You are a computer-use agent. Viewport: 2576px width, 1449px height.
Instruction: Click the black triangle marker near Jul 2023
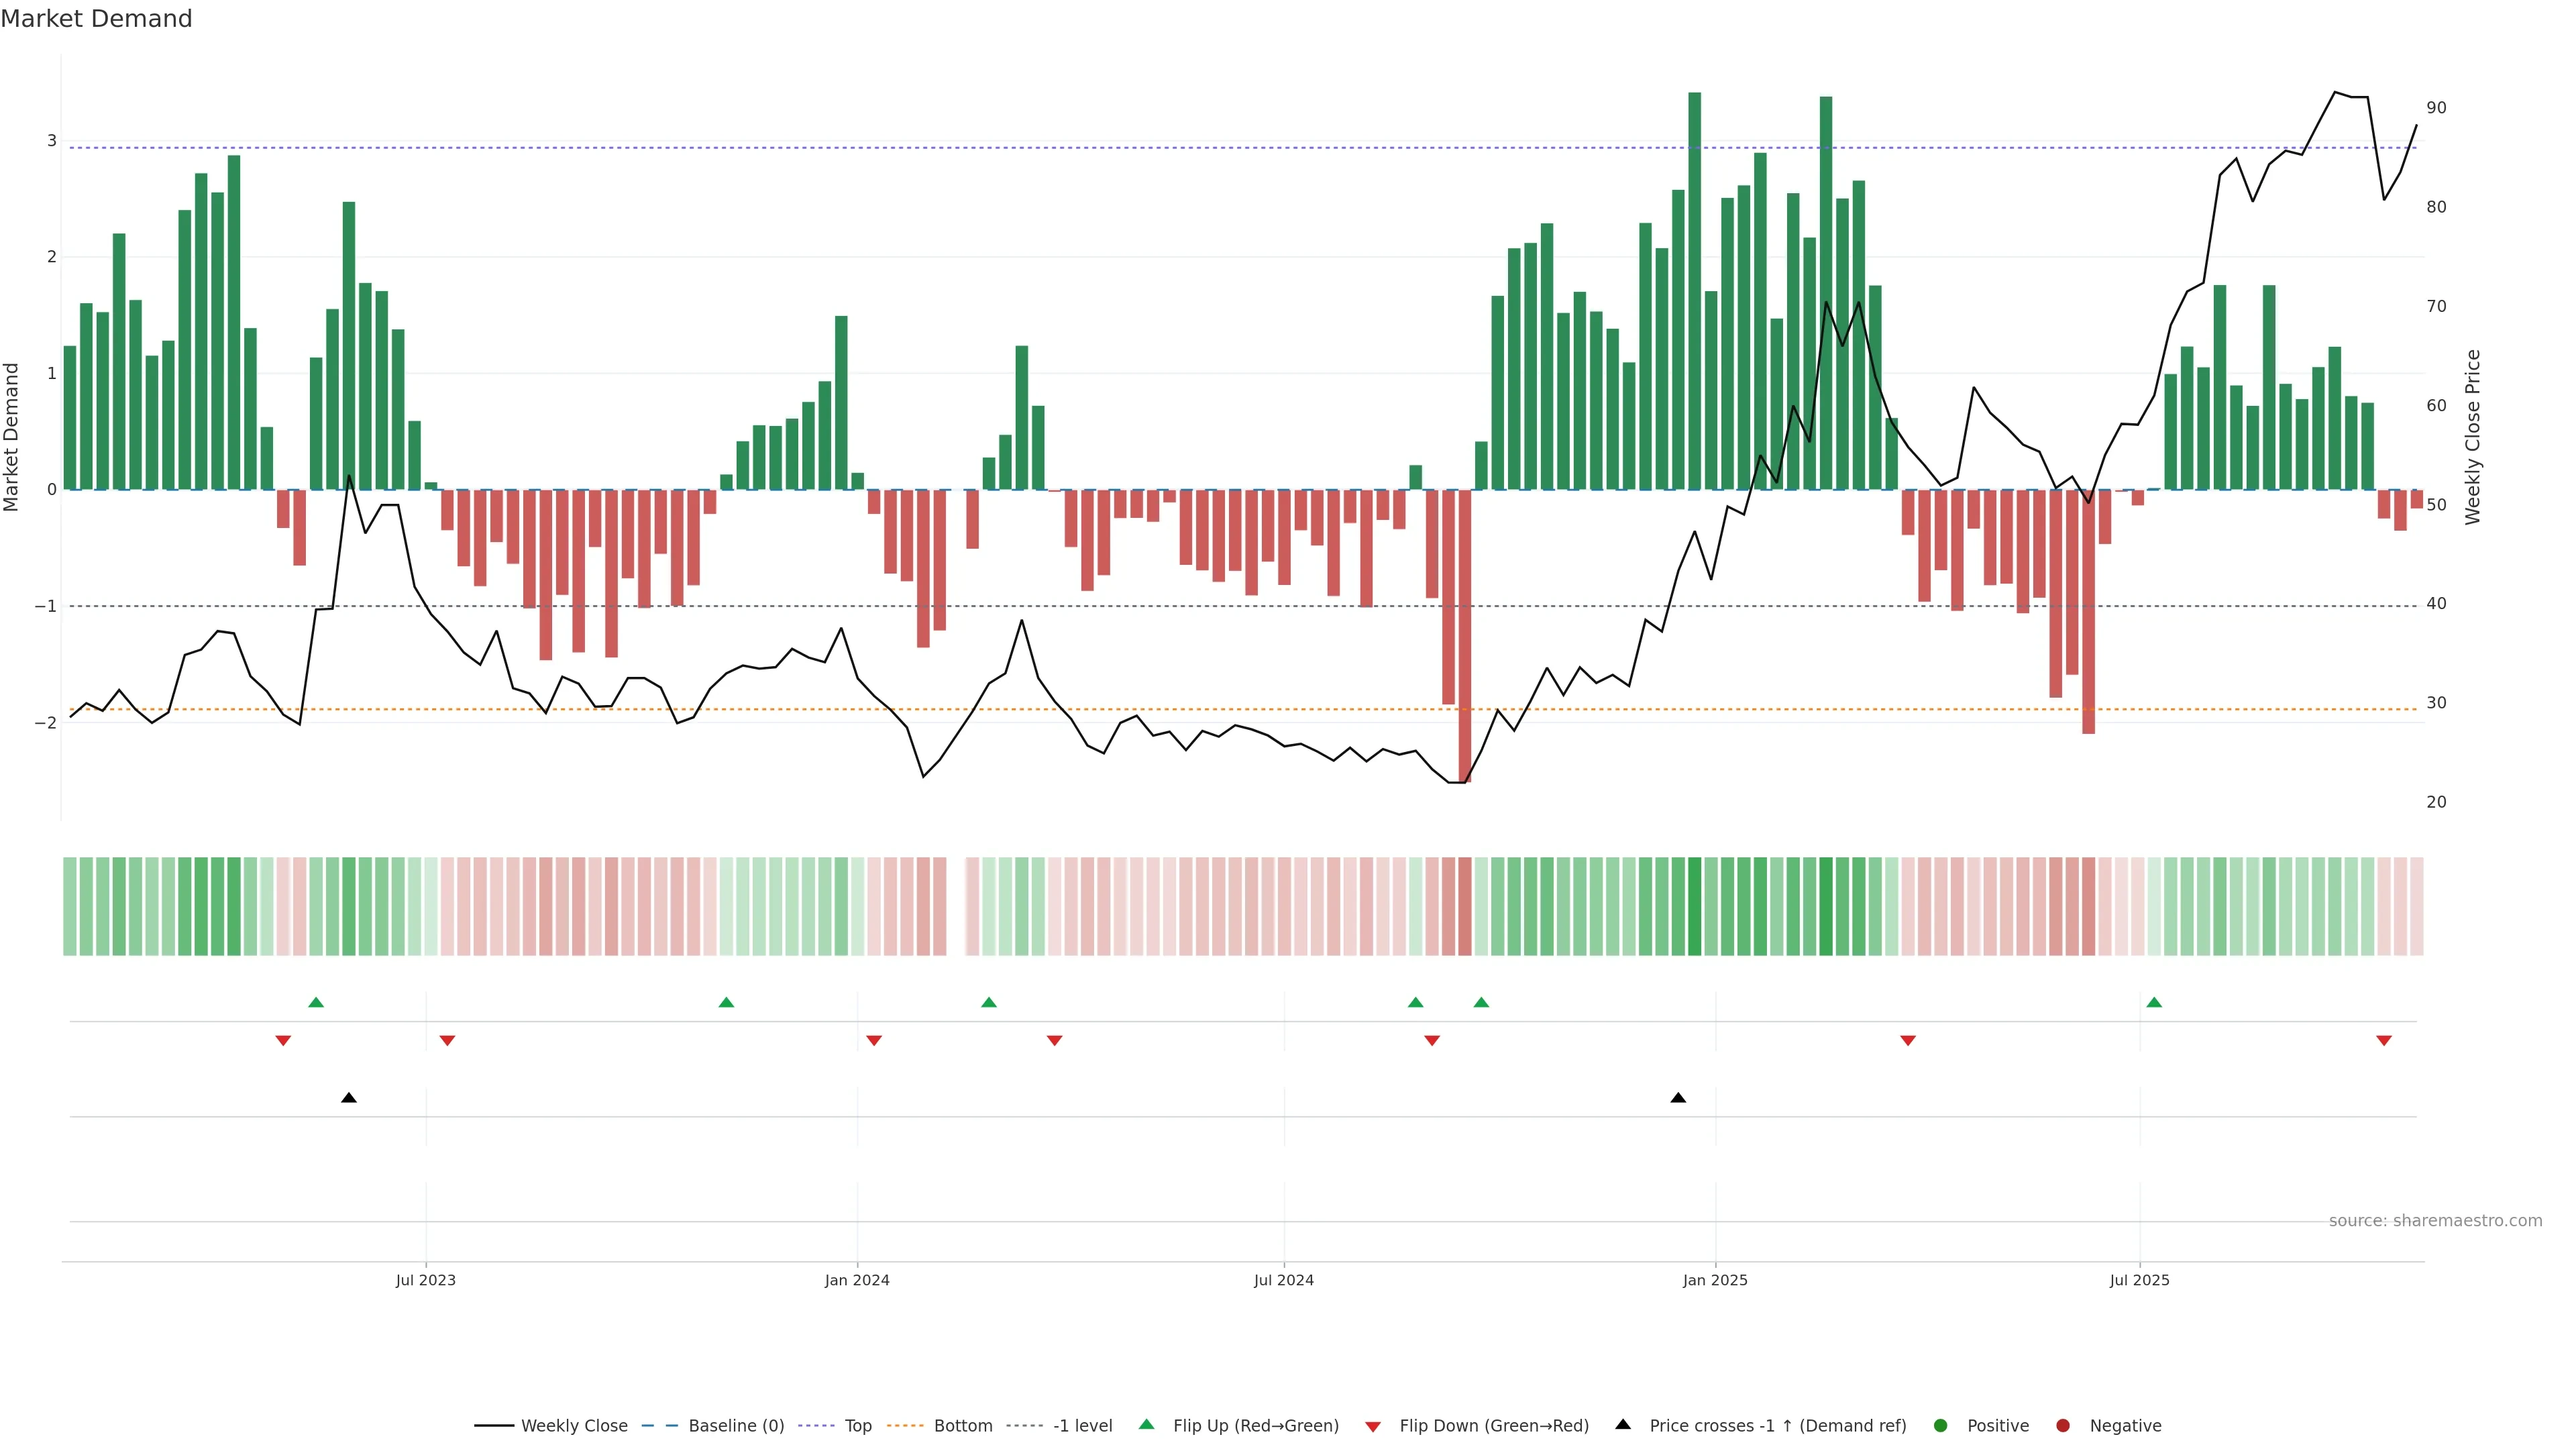coord(348,1098)
